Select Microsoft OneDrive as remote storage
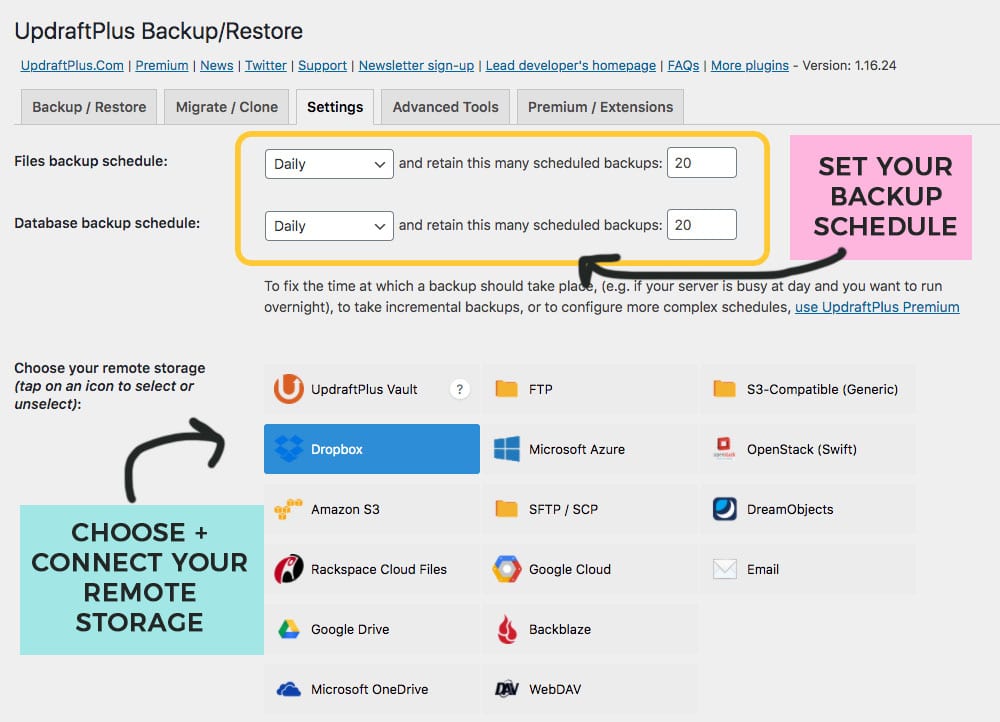1000x722 pixels. click(x=372, y=689)
